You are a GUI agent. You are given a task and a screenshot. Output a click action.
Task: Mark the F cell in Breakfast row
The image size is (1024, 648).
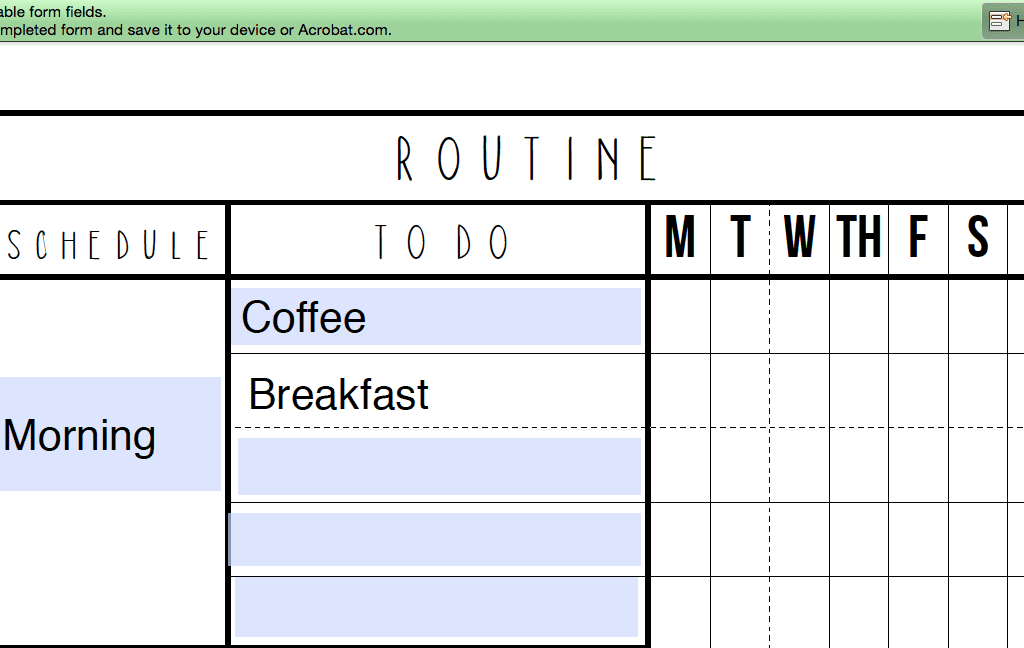pyautogui.click(x=918, y=391)
